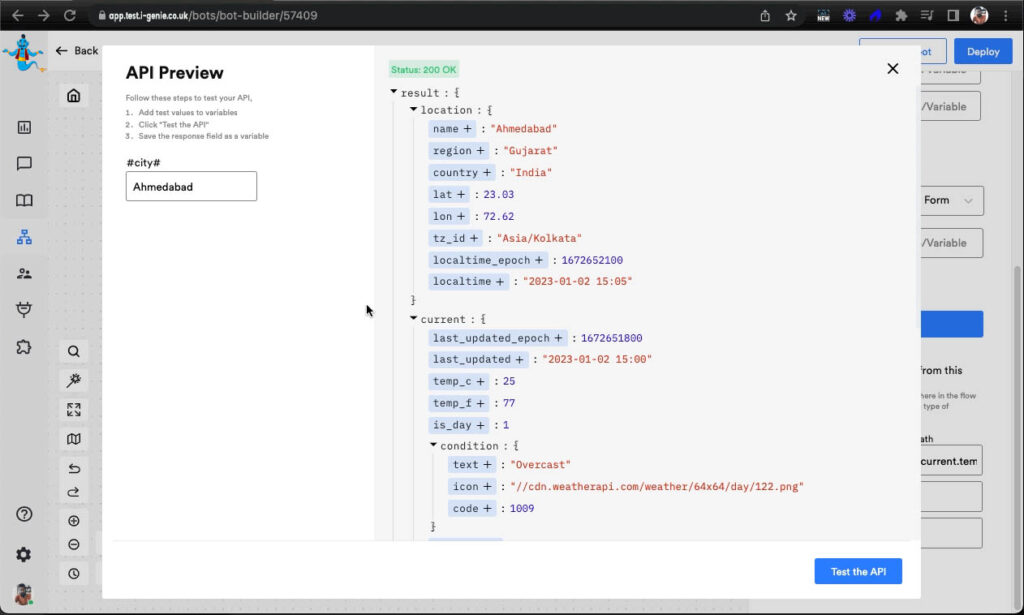This screenshot has height=615, width=1024.
Task: Open the integrations plug icon
Action: click(x=24, y=310)
